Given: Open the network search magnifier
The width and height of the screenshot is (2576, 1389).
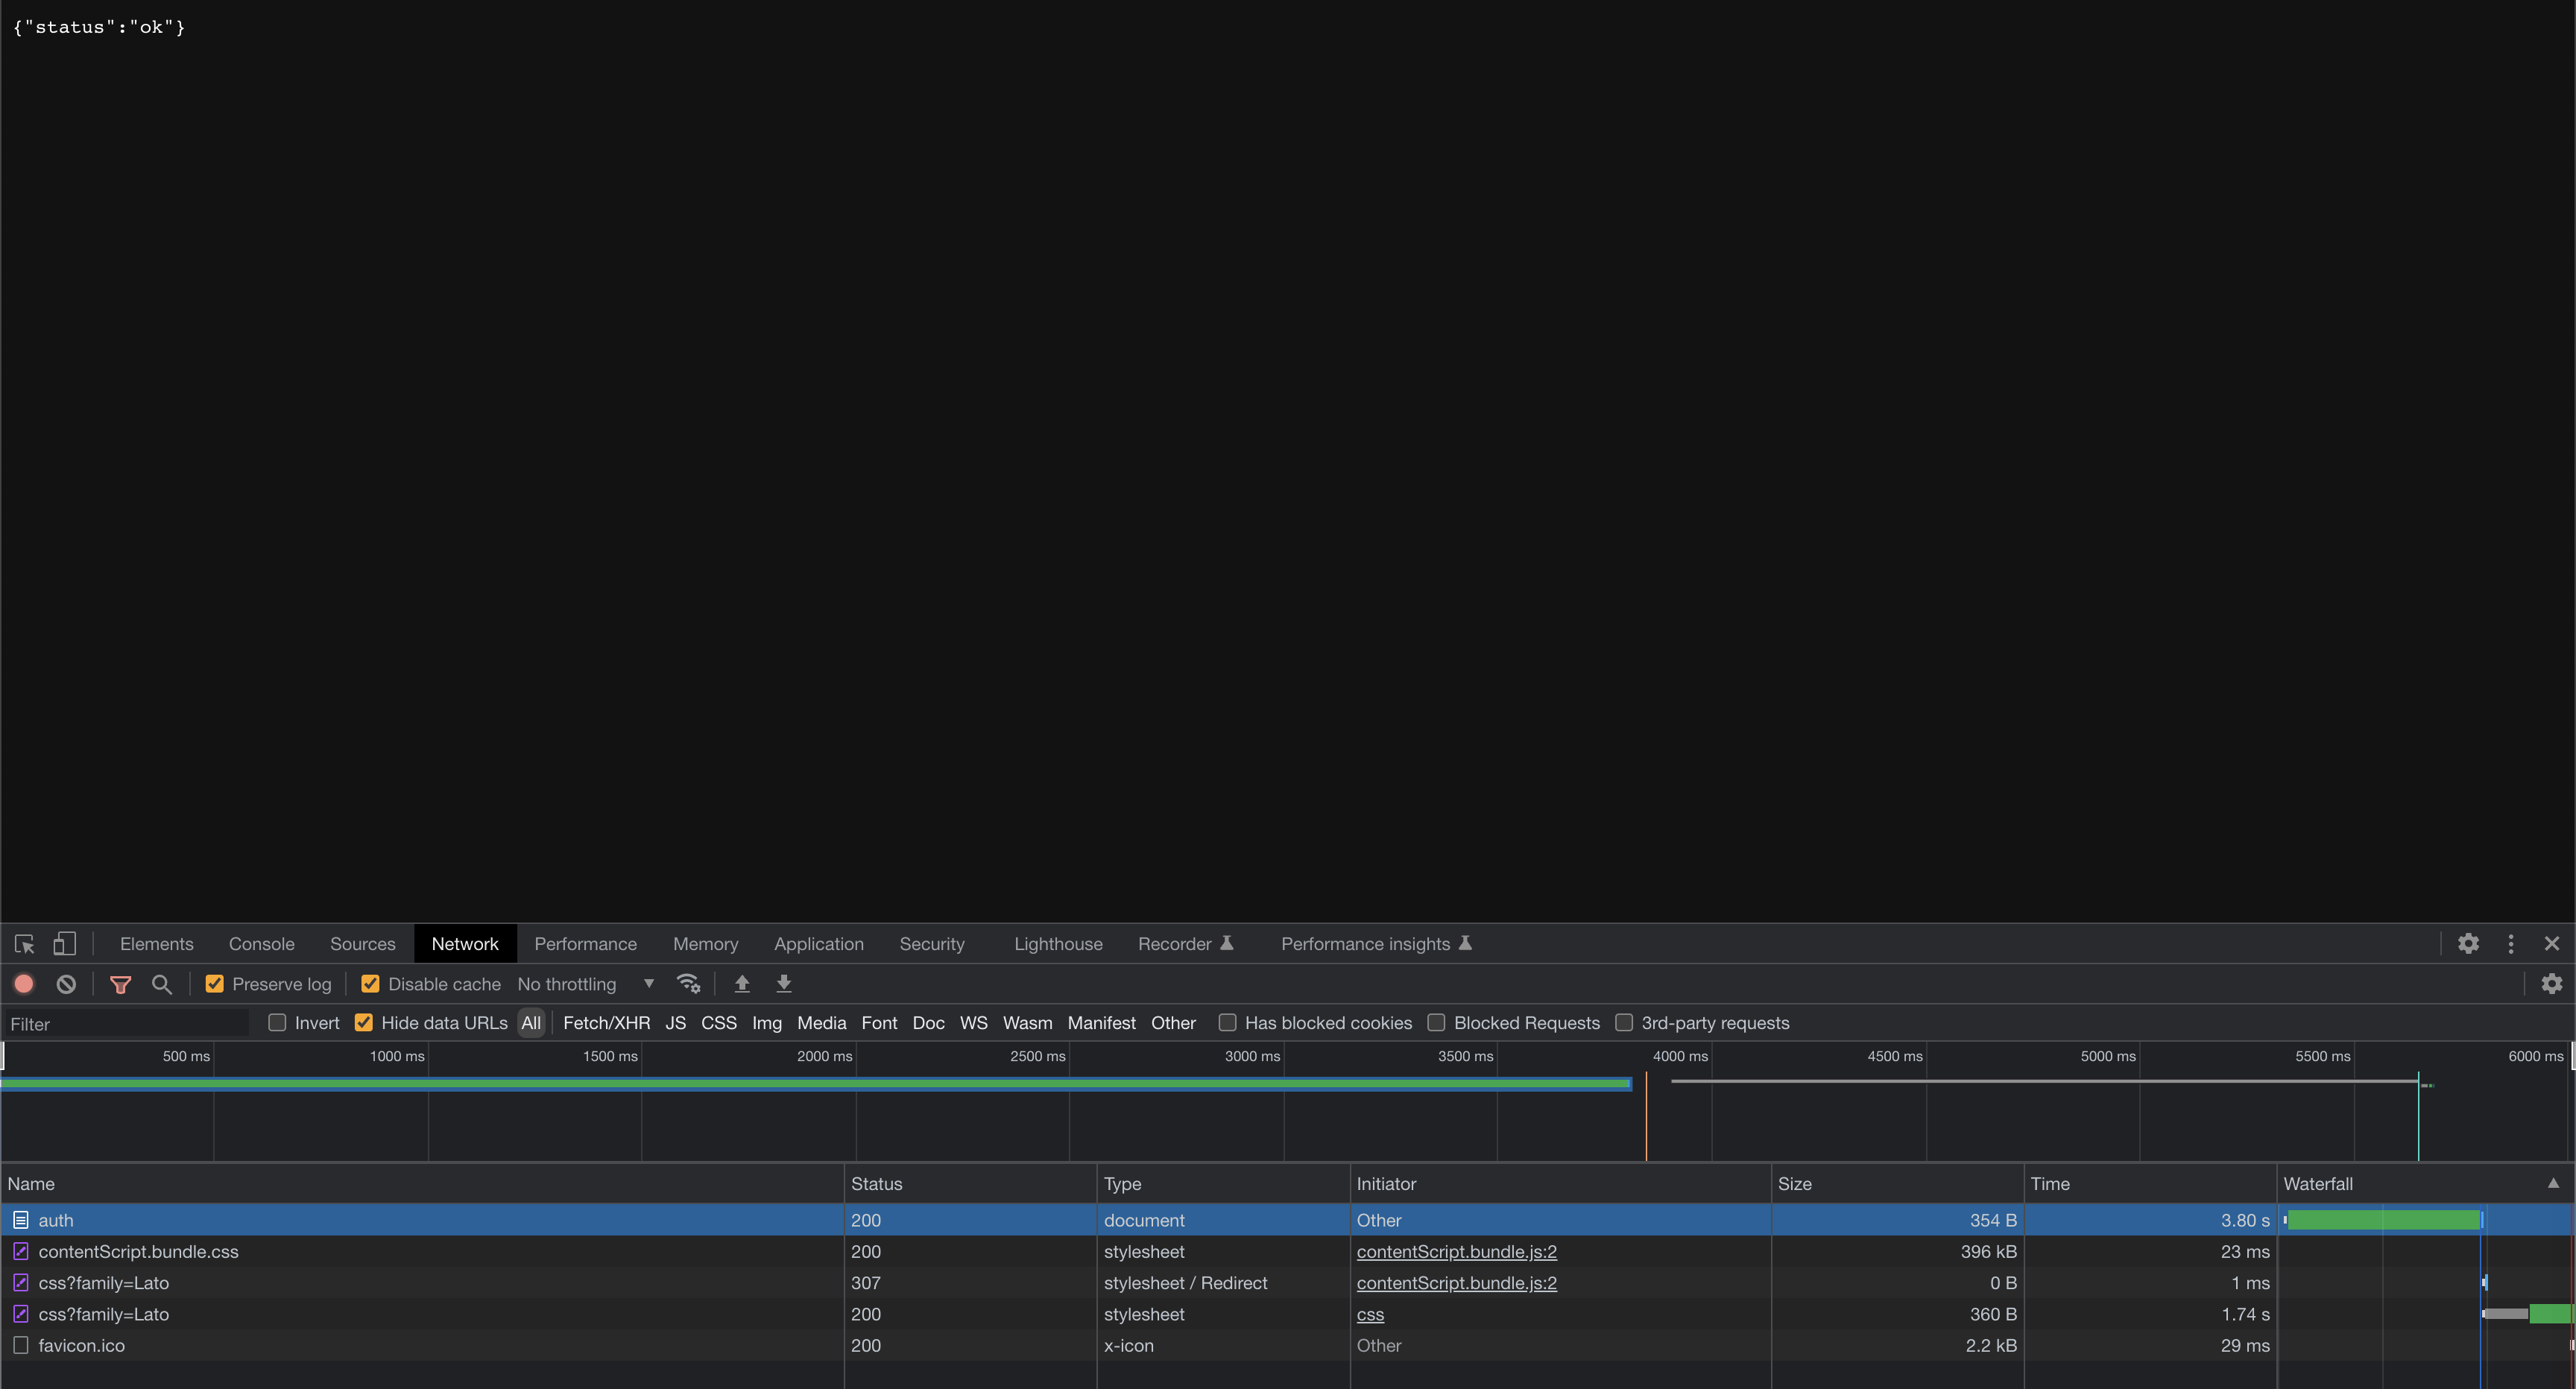Looking at the screenshot, I should tap(161, 984).
